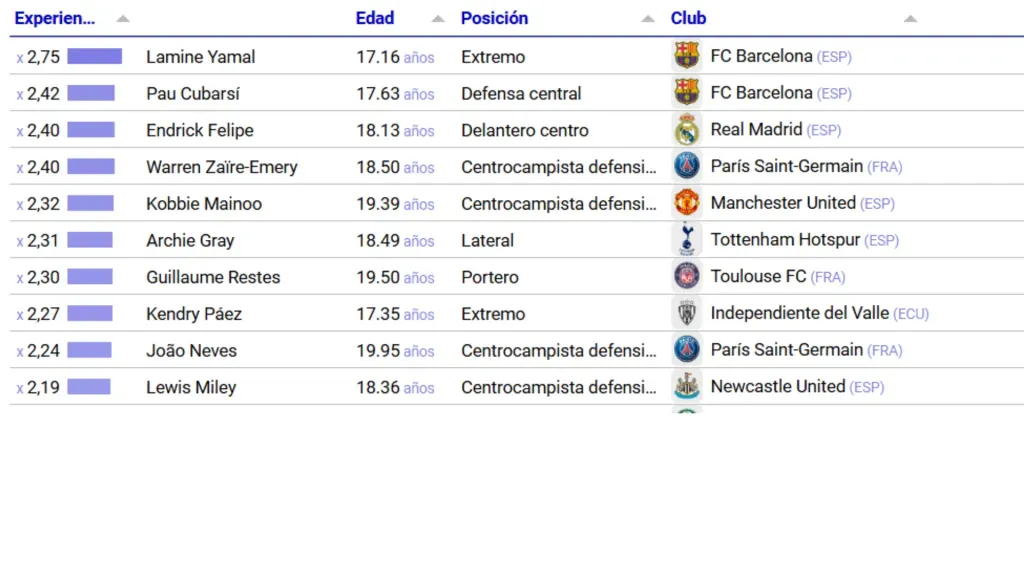Click the Independiente del Valle crest for Kendry Páez

[x=687, y=313]
